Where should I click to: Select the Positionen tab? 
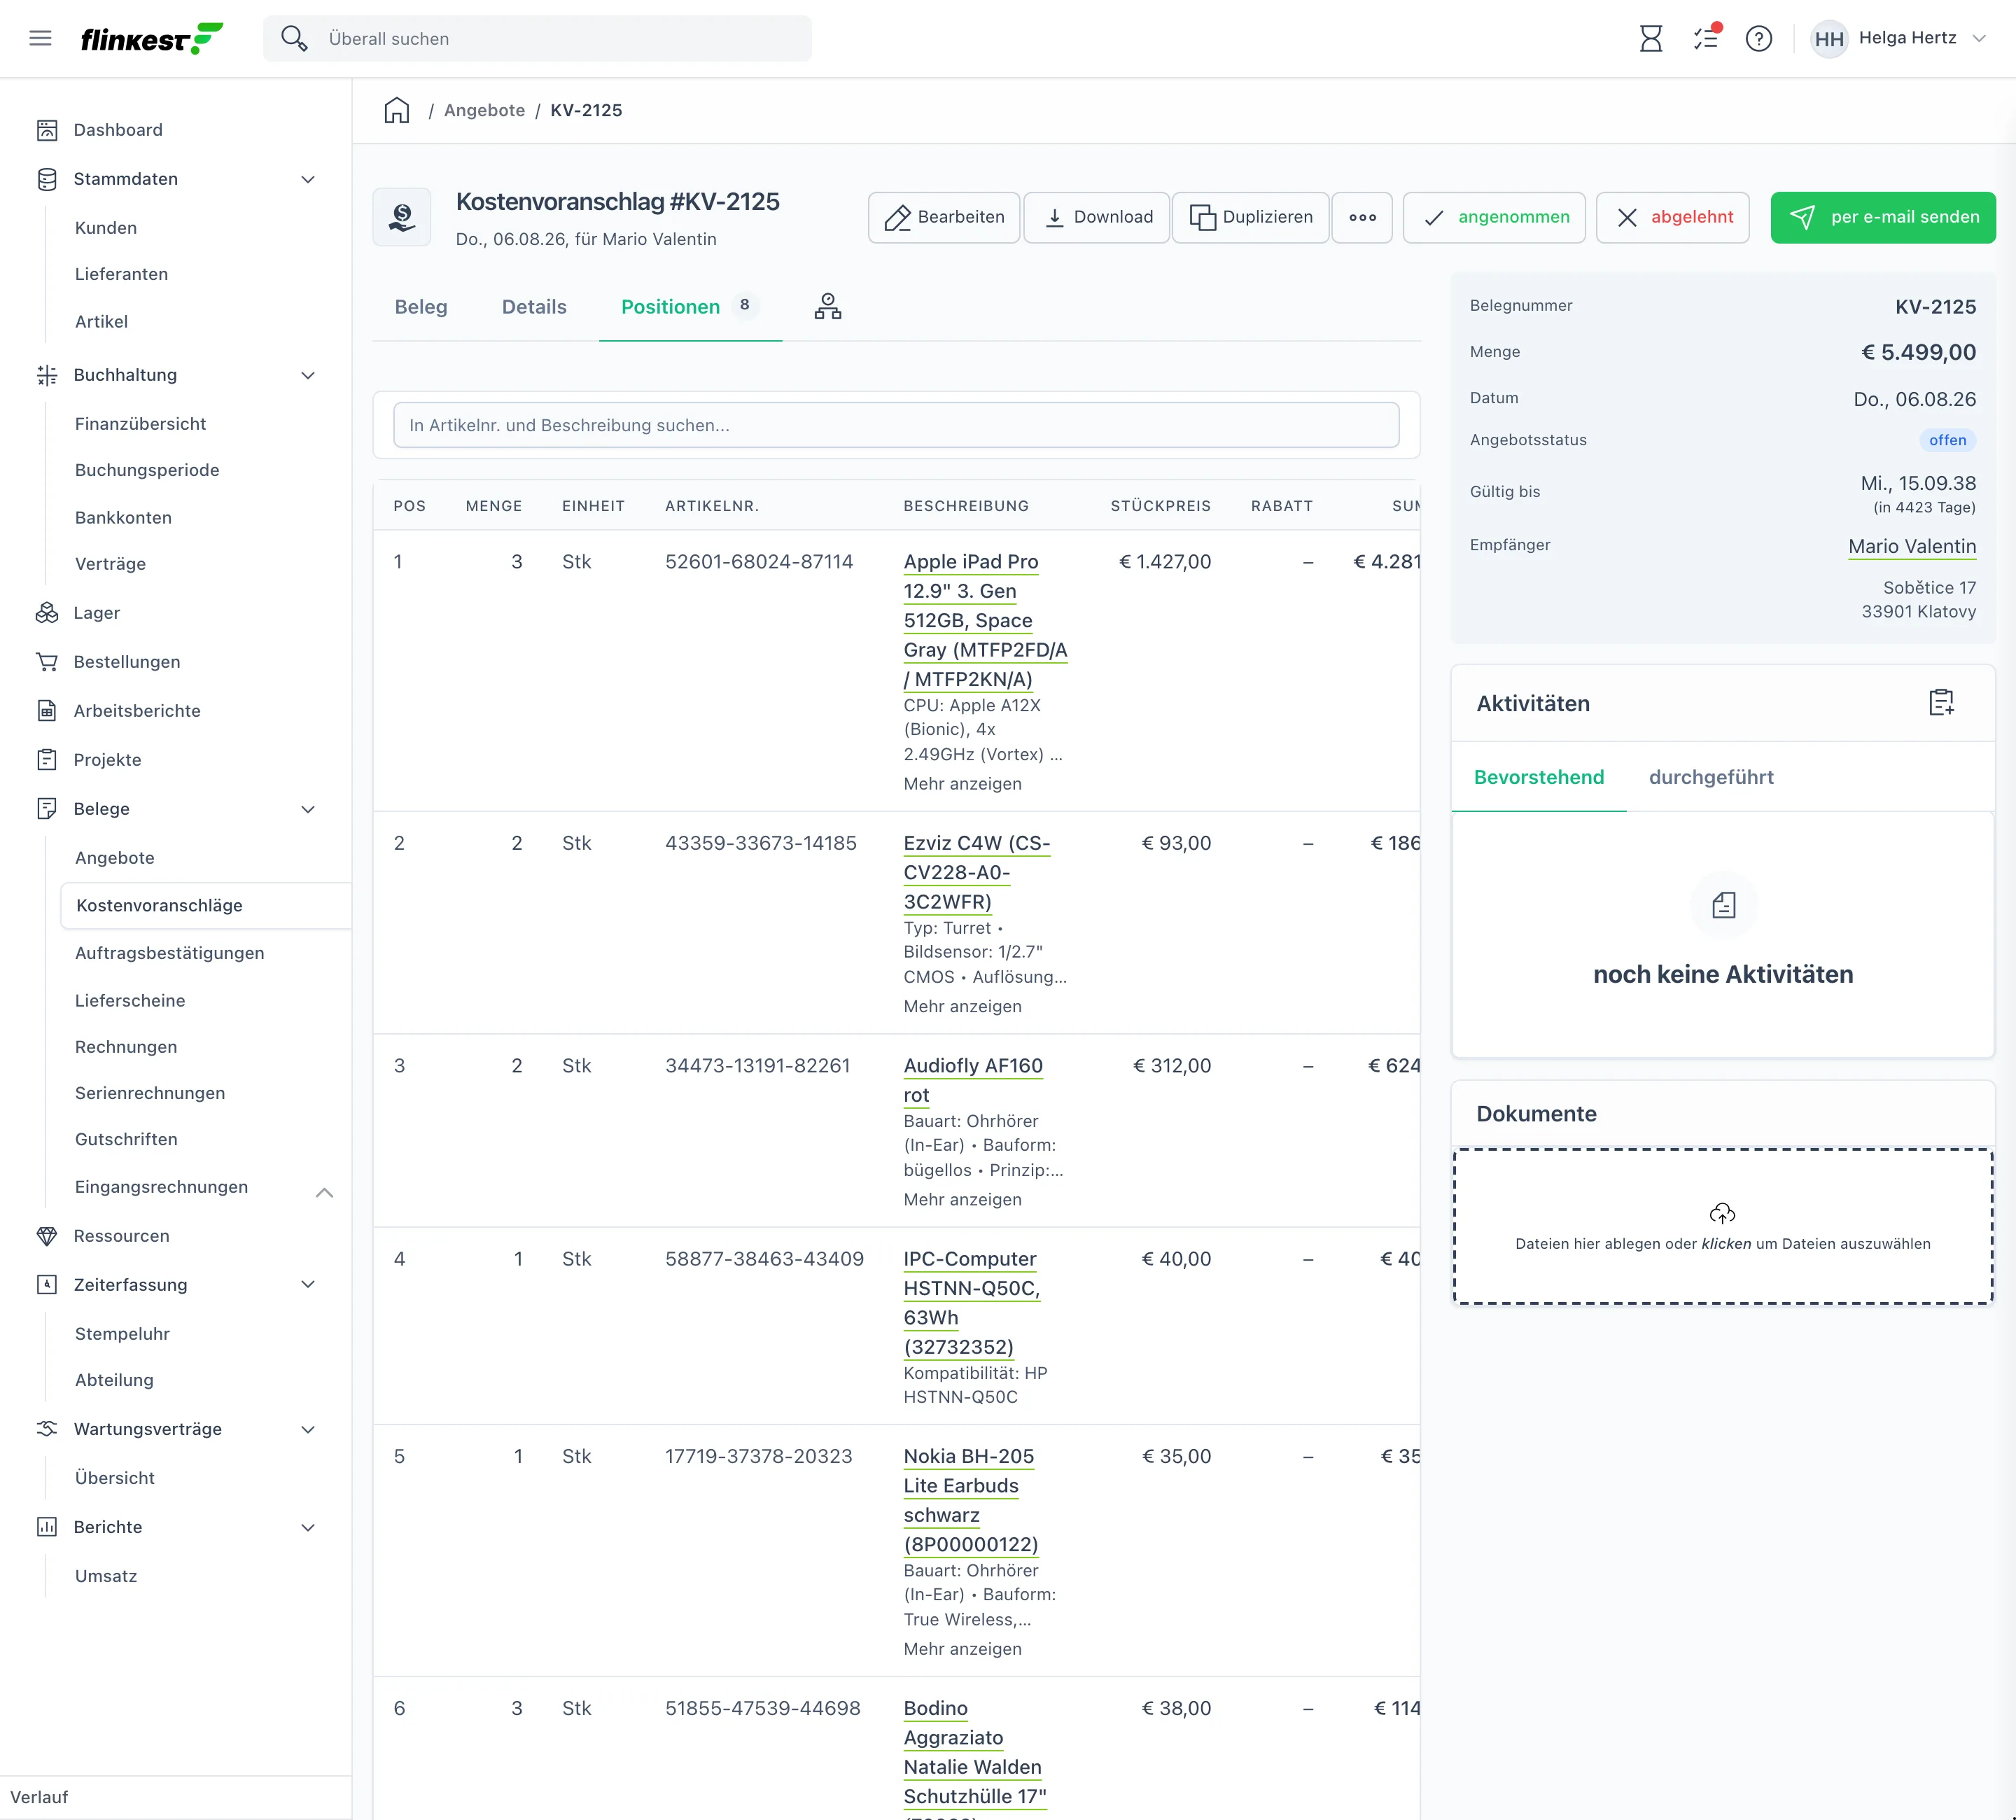(690, 307)
